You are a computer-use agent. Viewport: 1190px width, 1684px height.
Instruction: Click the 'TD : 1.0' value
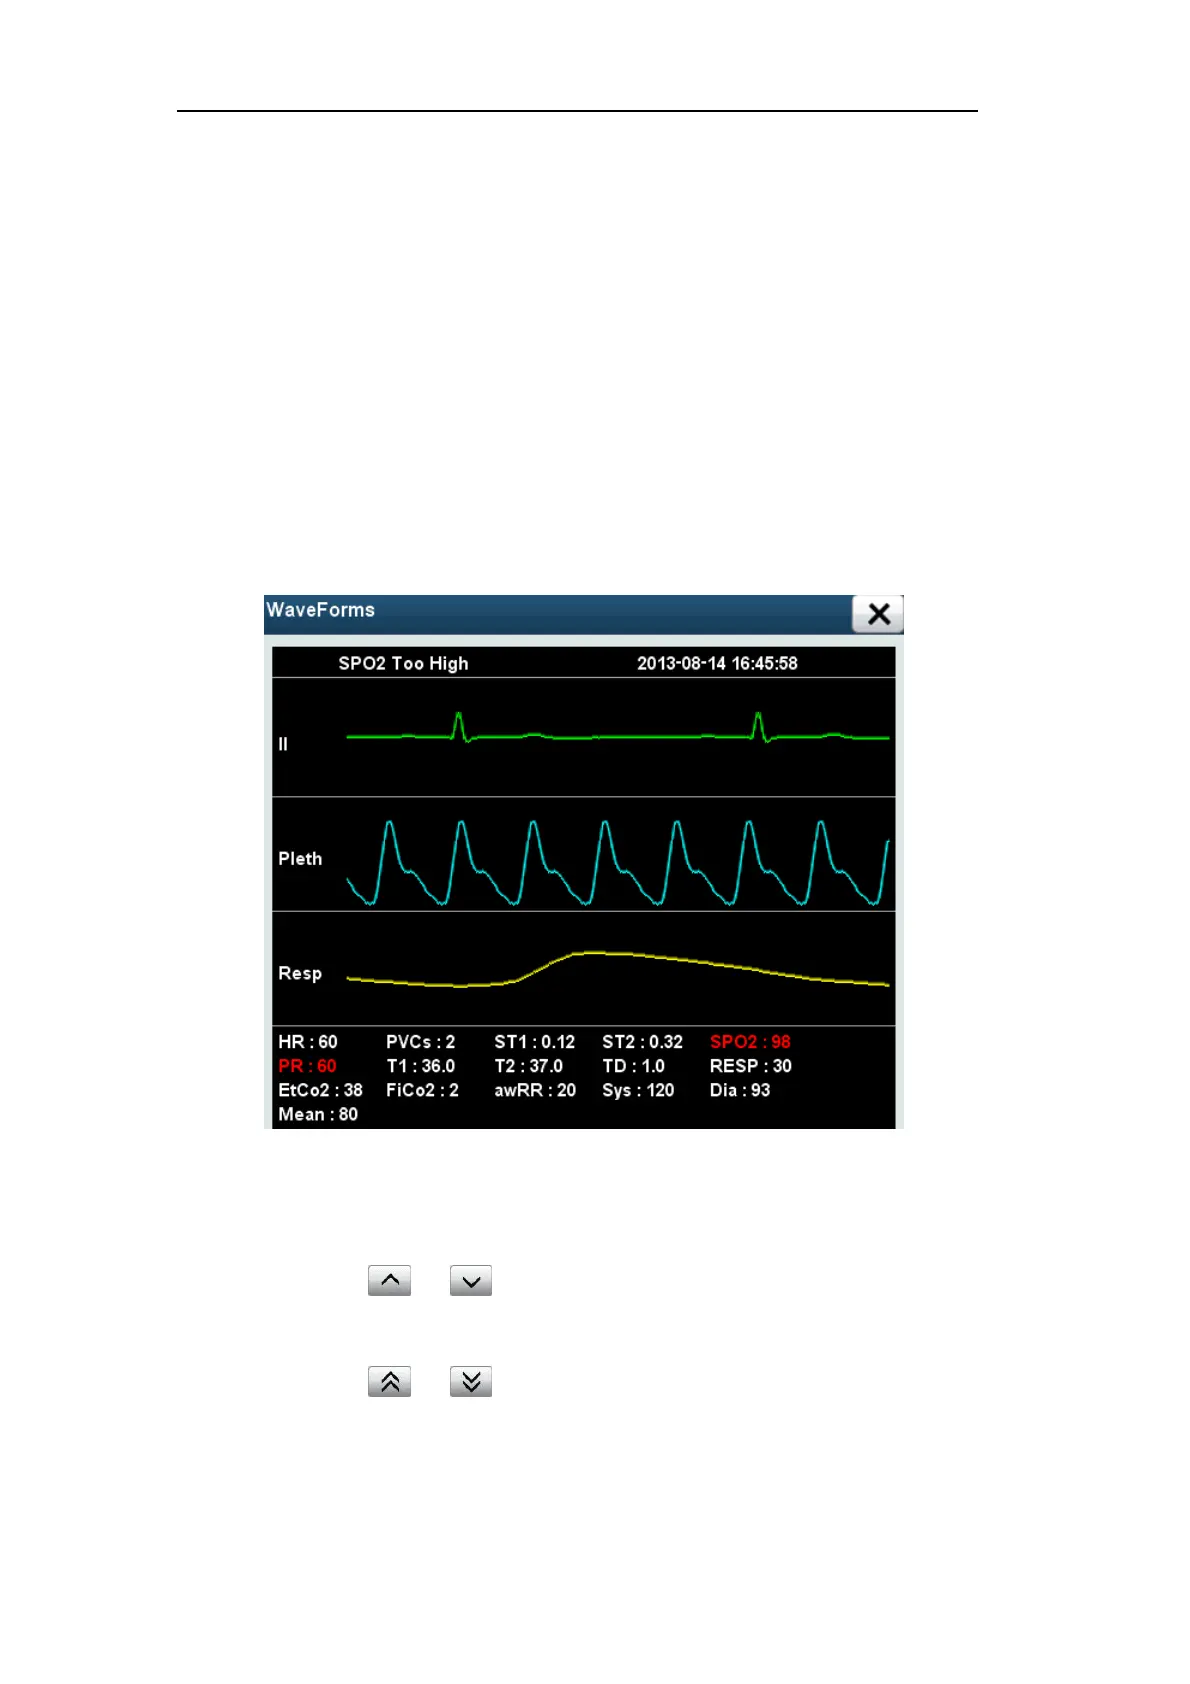click(633, 1066)
